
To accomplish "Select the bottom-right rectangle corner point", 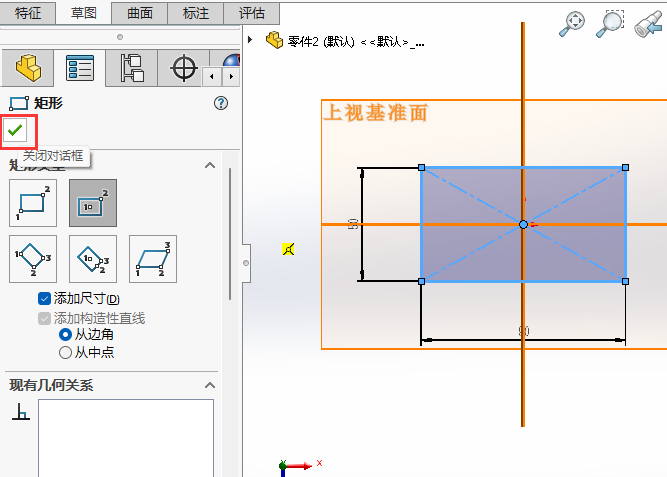I will (625, 281).
